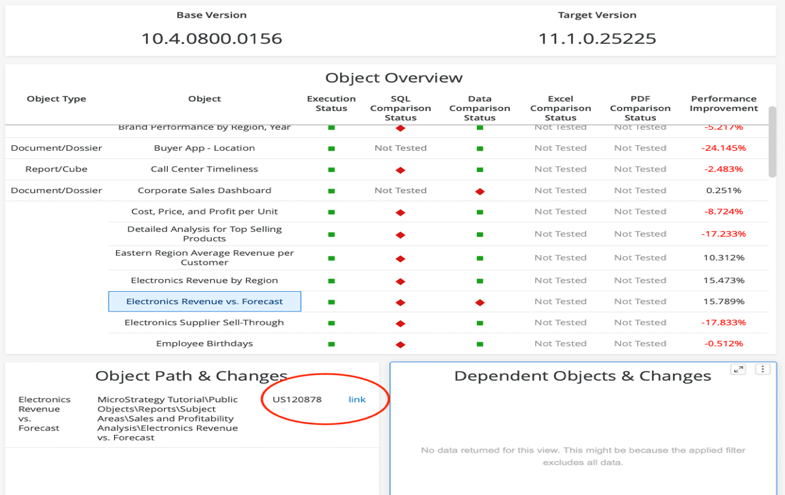785x495 pixels.
Task: Open the Dependent Objects panel three-dot menu
Action: tap(762, 369)
